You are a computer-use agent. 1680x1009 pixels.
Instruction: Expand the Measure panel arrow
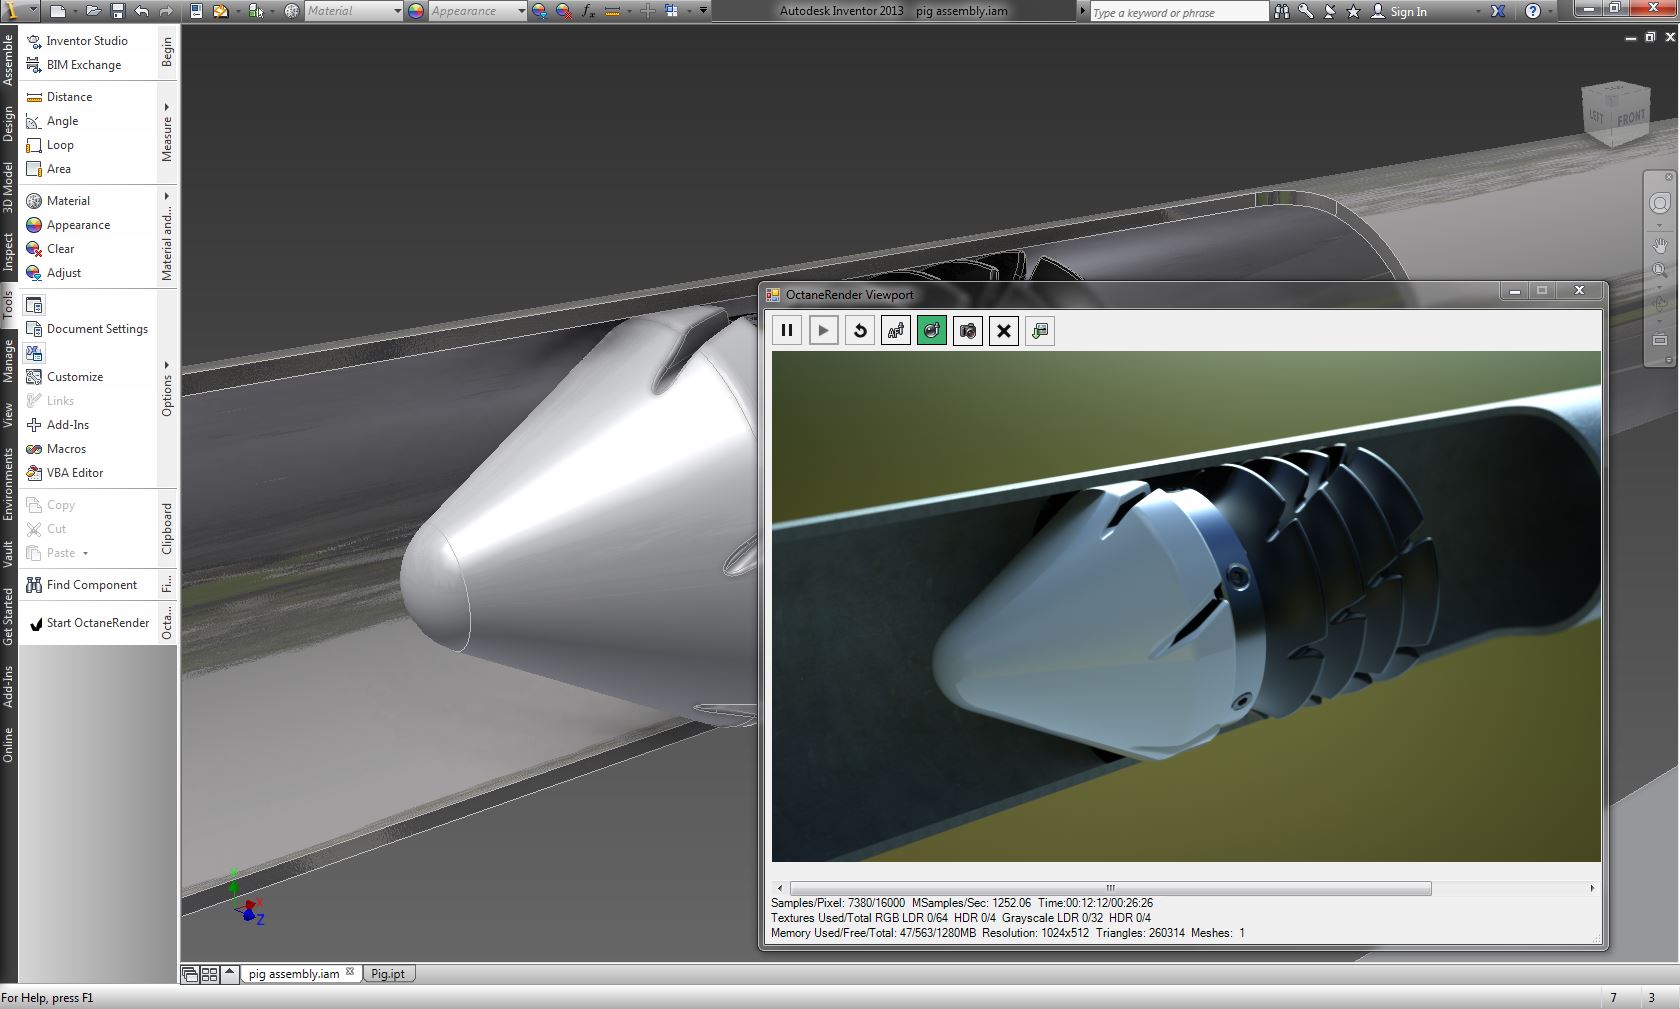167,107
